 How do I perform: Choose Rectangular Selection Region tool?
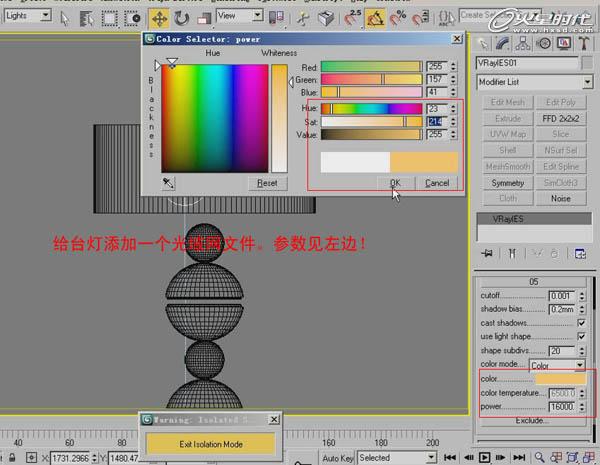point(109,18)
